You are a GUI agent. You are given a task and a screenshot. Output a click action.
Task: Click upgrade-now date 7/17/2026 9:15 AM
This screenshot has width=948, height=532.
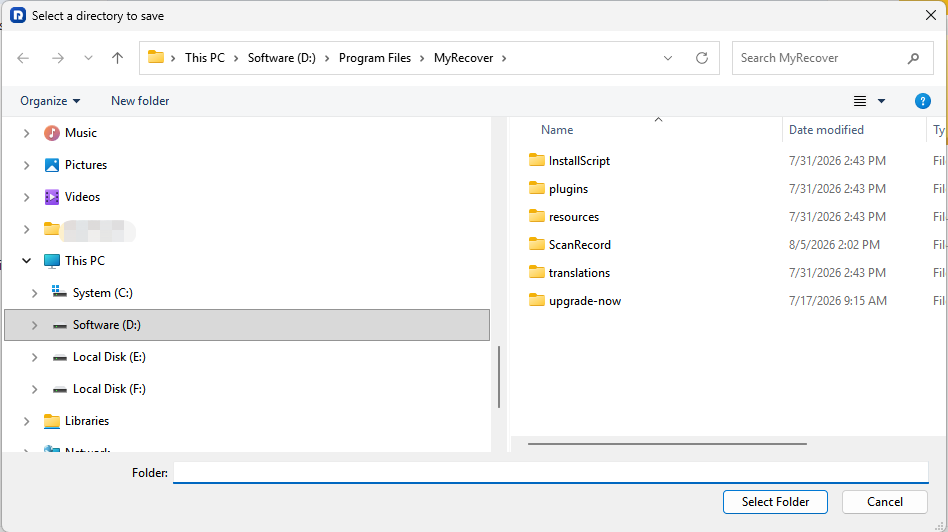tap(837, 301)
